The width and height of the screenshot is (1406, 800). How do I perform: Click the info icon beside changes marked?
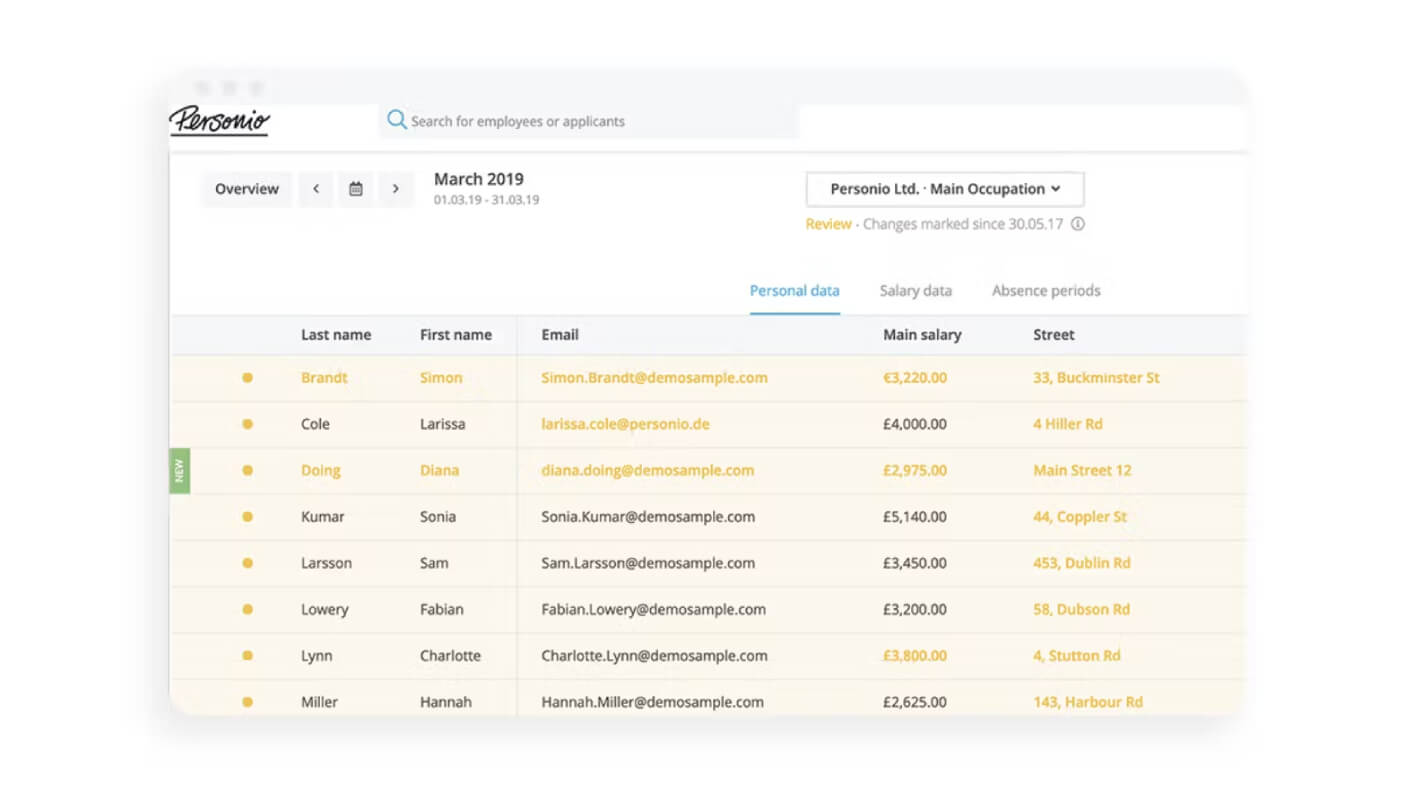pos(1078,224)
